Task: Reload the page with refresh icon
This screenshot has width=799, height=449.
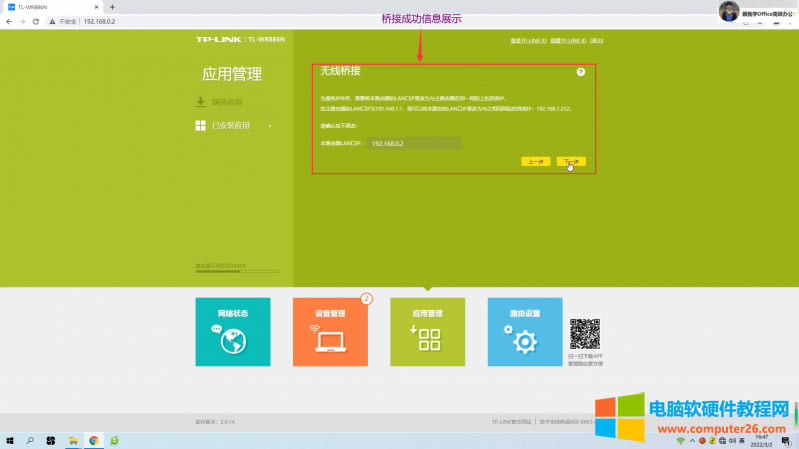Action: (37, 21)
